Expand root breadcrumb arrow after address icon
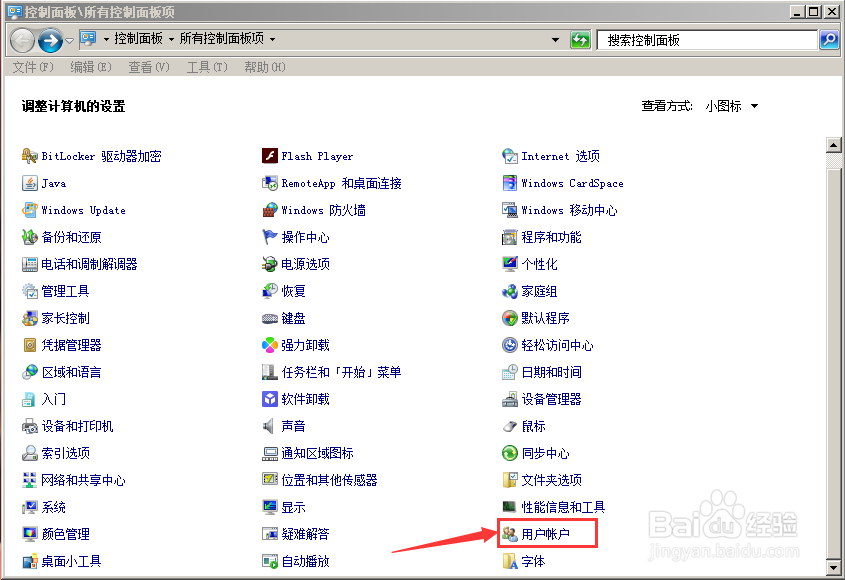This screenshot has width=845, height=580. tap(106, 39)
